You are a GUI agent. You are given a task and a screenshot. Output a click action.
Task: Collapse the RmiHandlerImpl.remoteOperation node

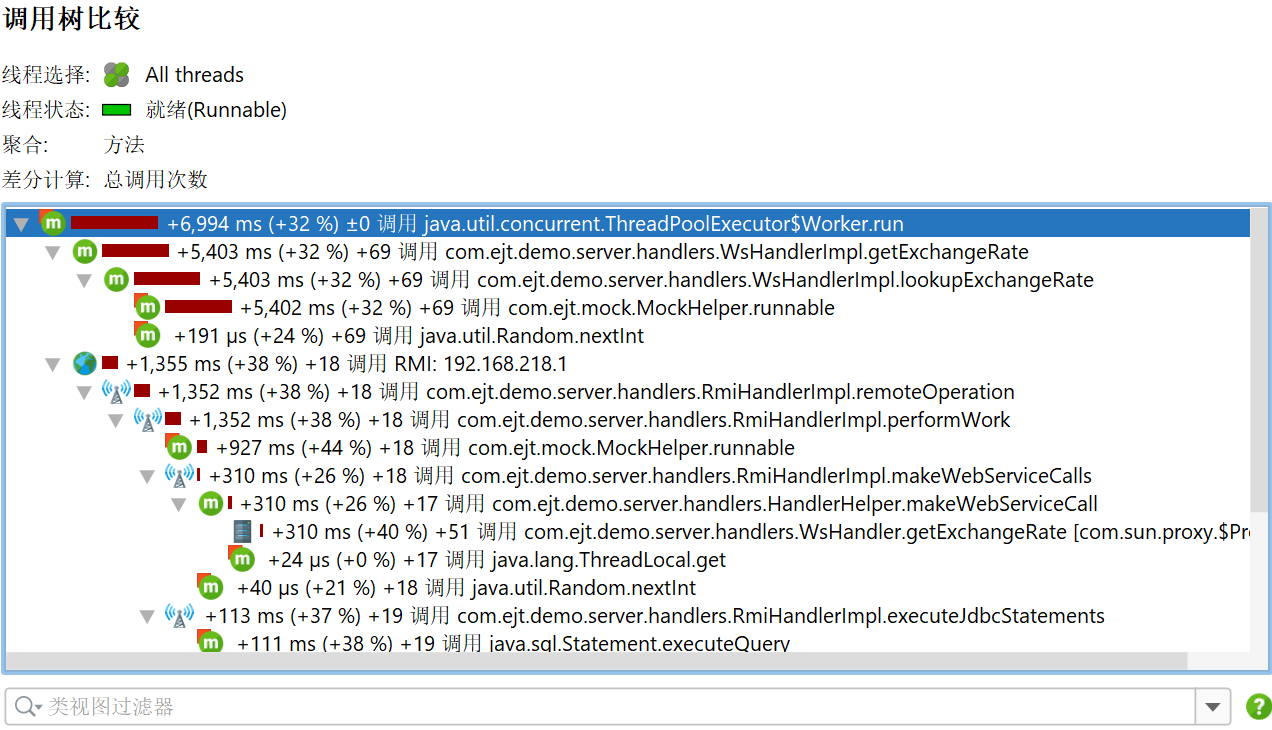coord(85,392)
